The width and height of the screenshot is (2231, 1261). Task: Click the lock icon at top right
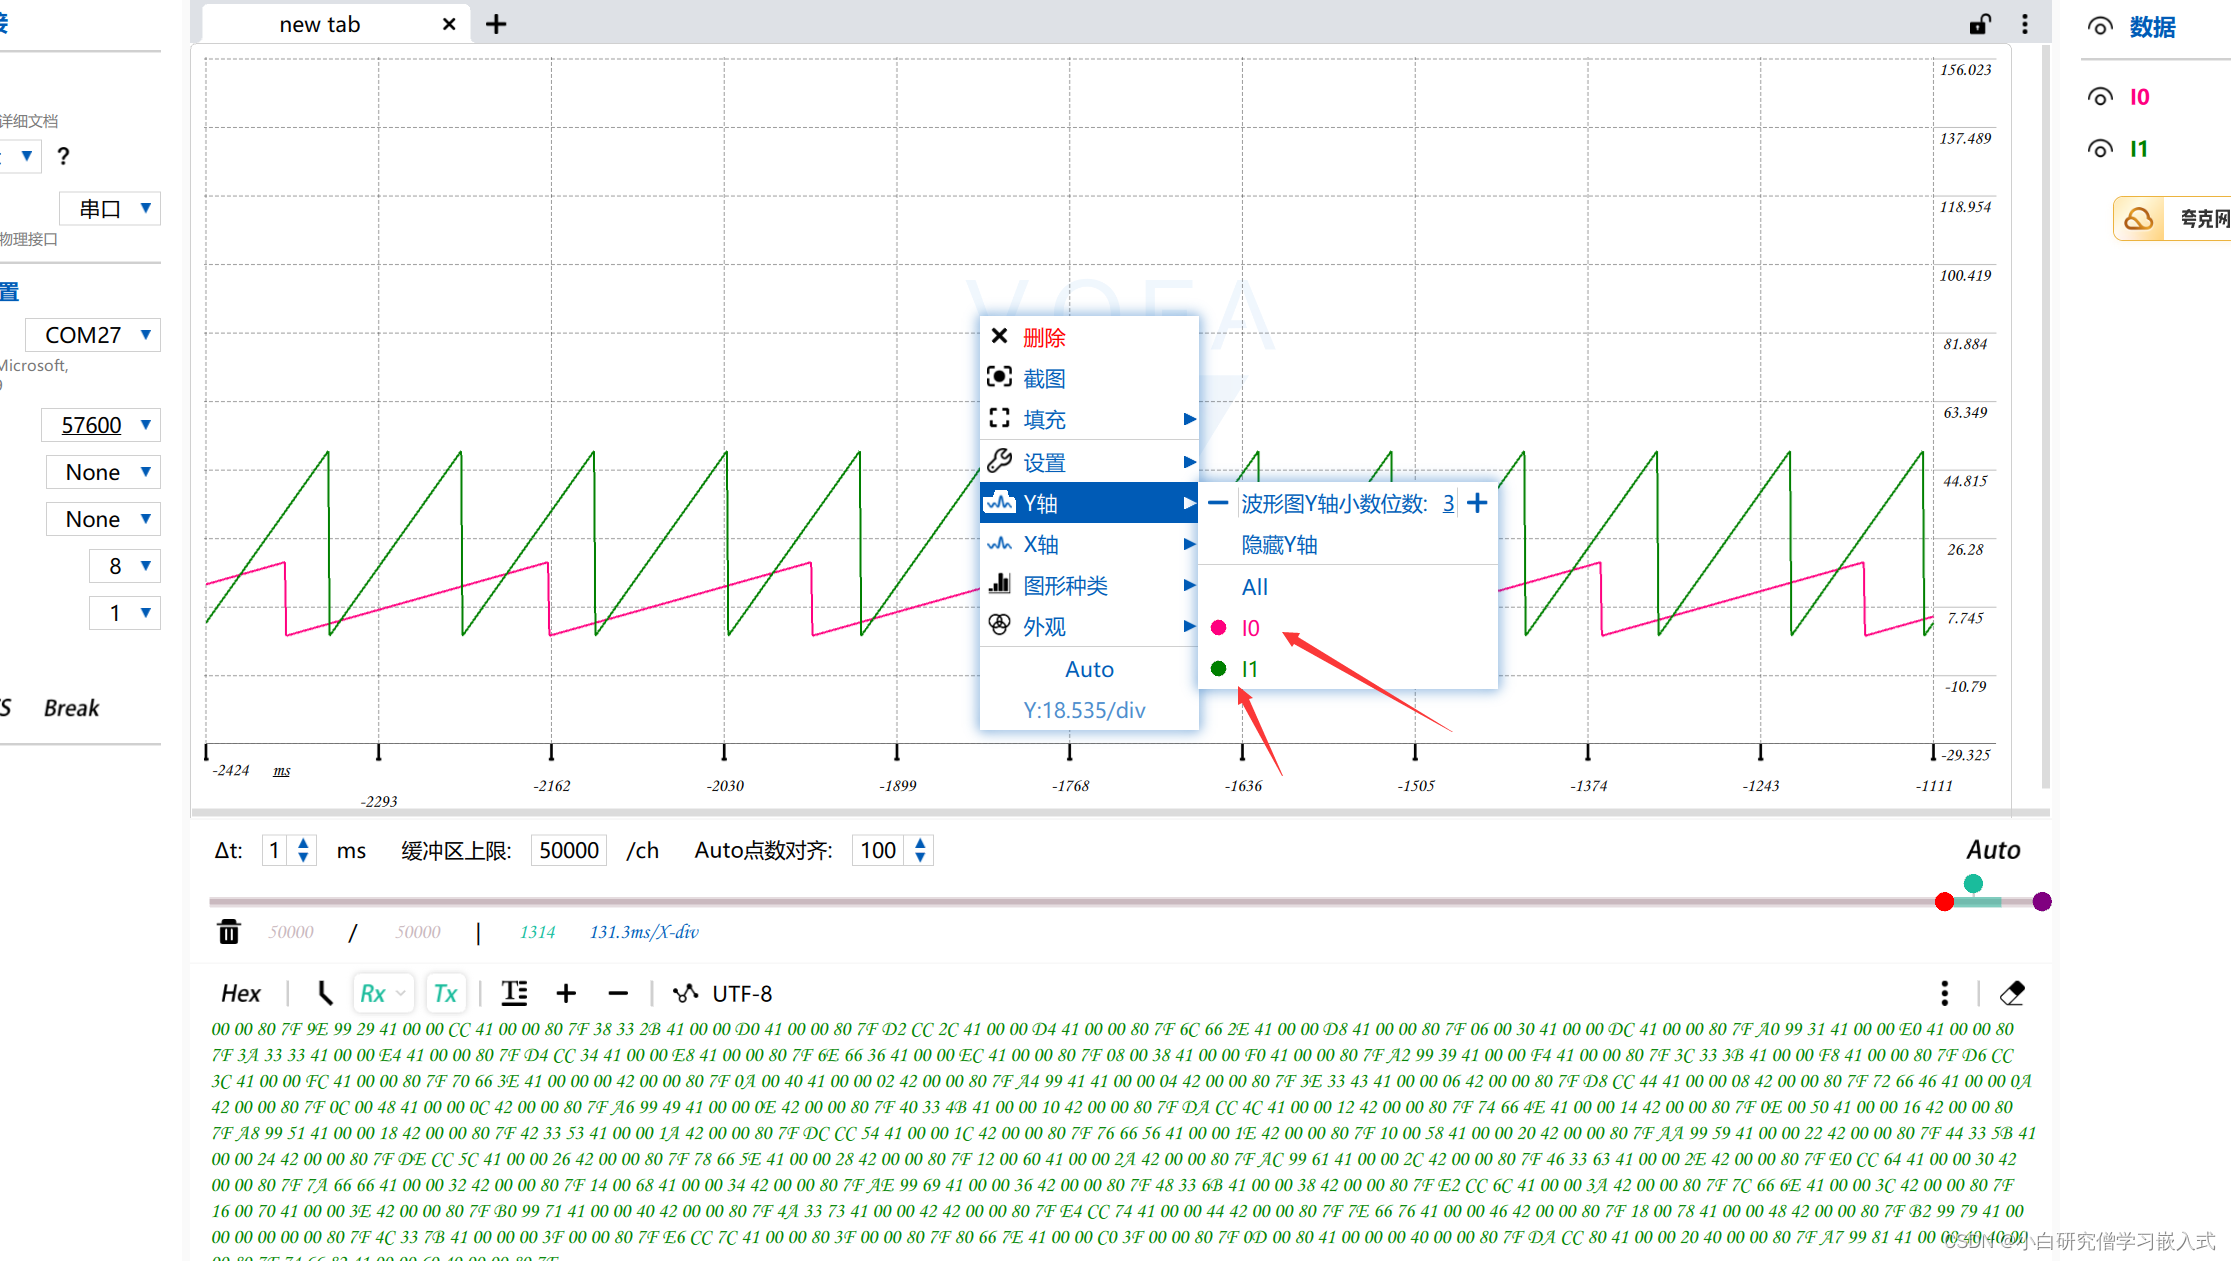point(1979,24)
